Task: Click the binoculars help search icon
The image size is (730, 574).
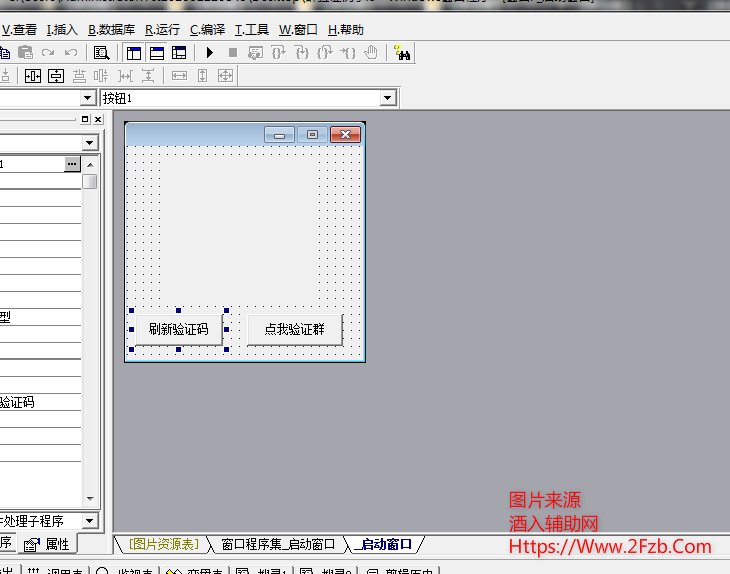Action: (403, 52)
